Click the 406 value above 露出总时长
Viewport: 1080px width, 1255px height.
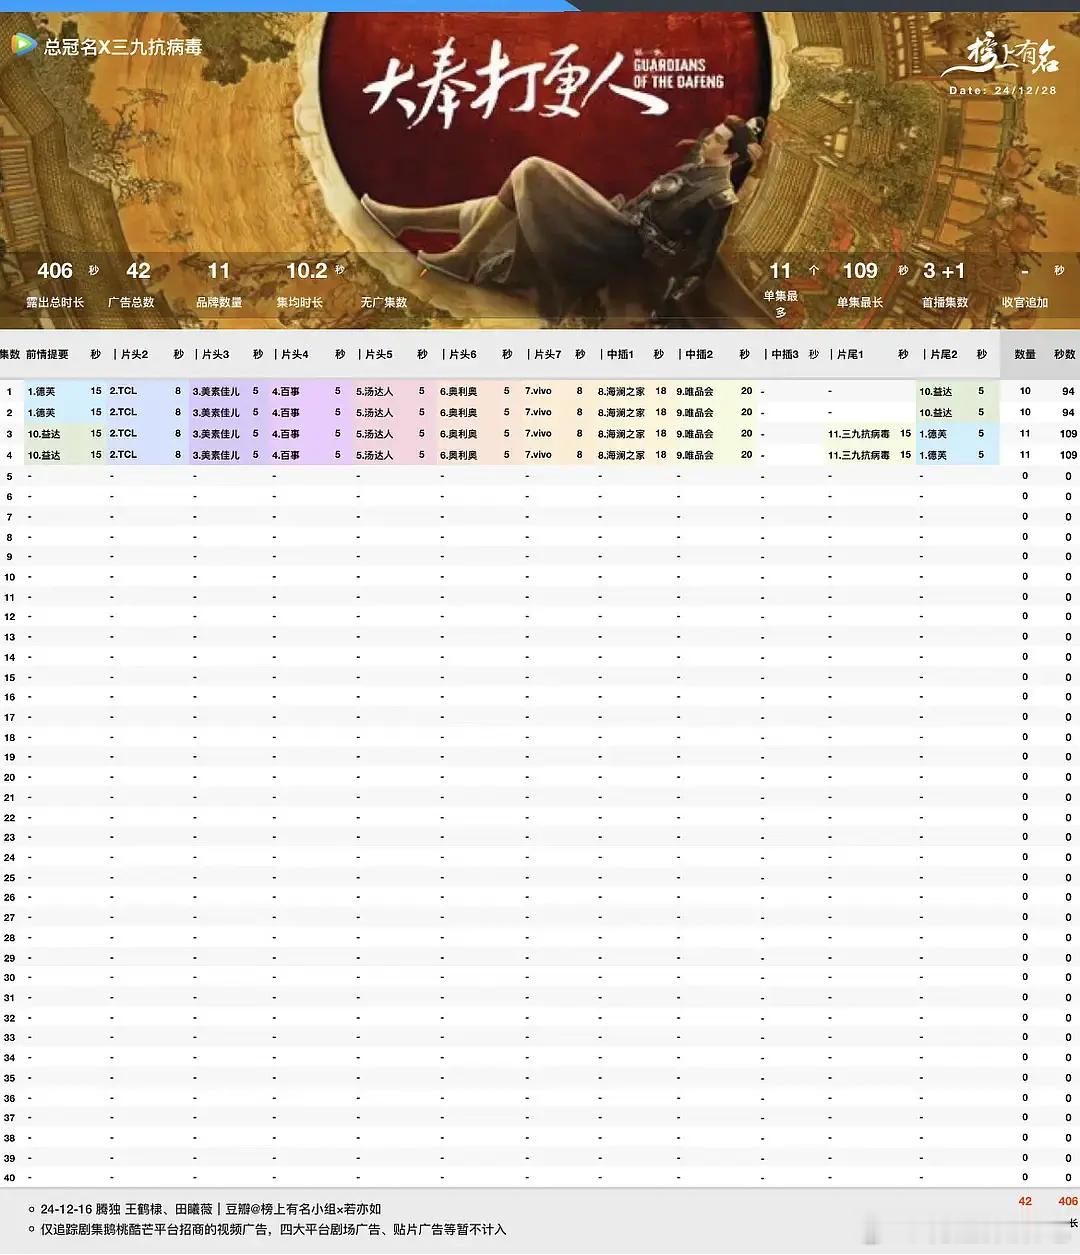(x=55, y=271)
